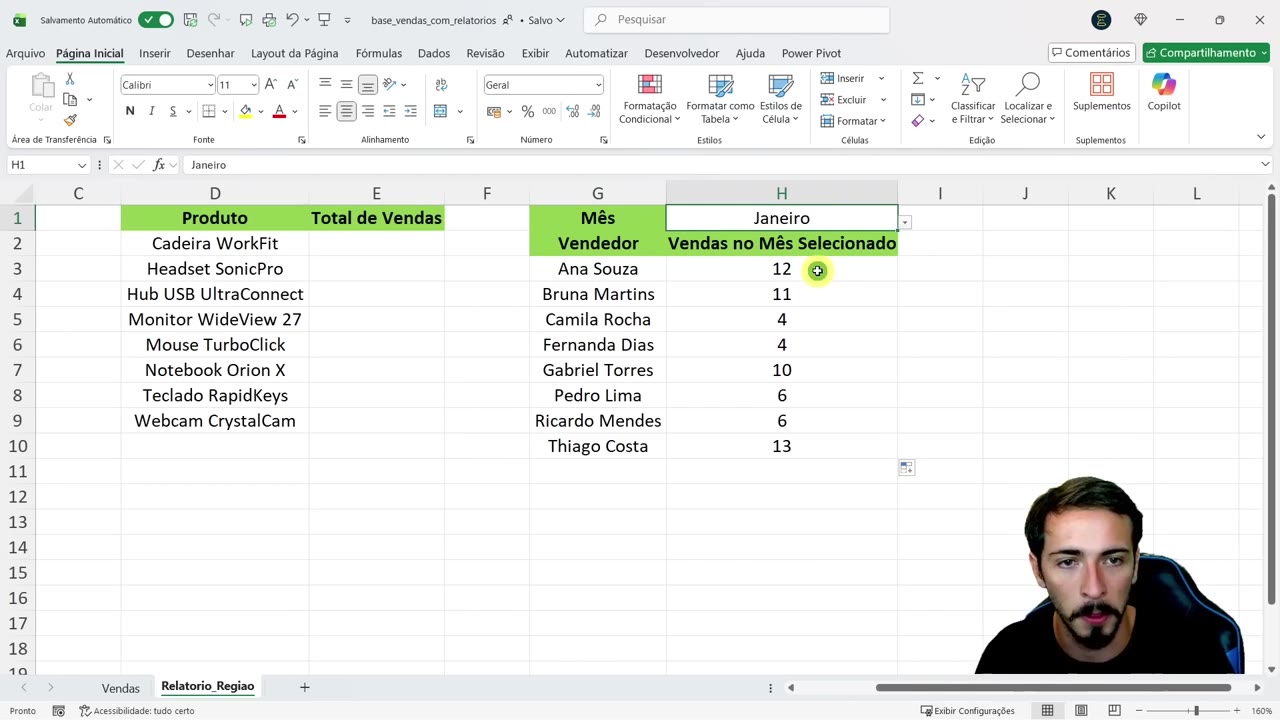The width and height of the screenshot is (1280, 720).
Task: Open the Dados ribbon tab
Action: (x=434, y=53)
